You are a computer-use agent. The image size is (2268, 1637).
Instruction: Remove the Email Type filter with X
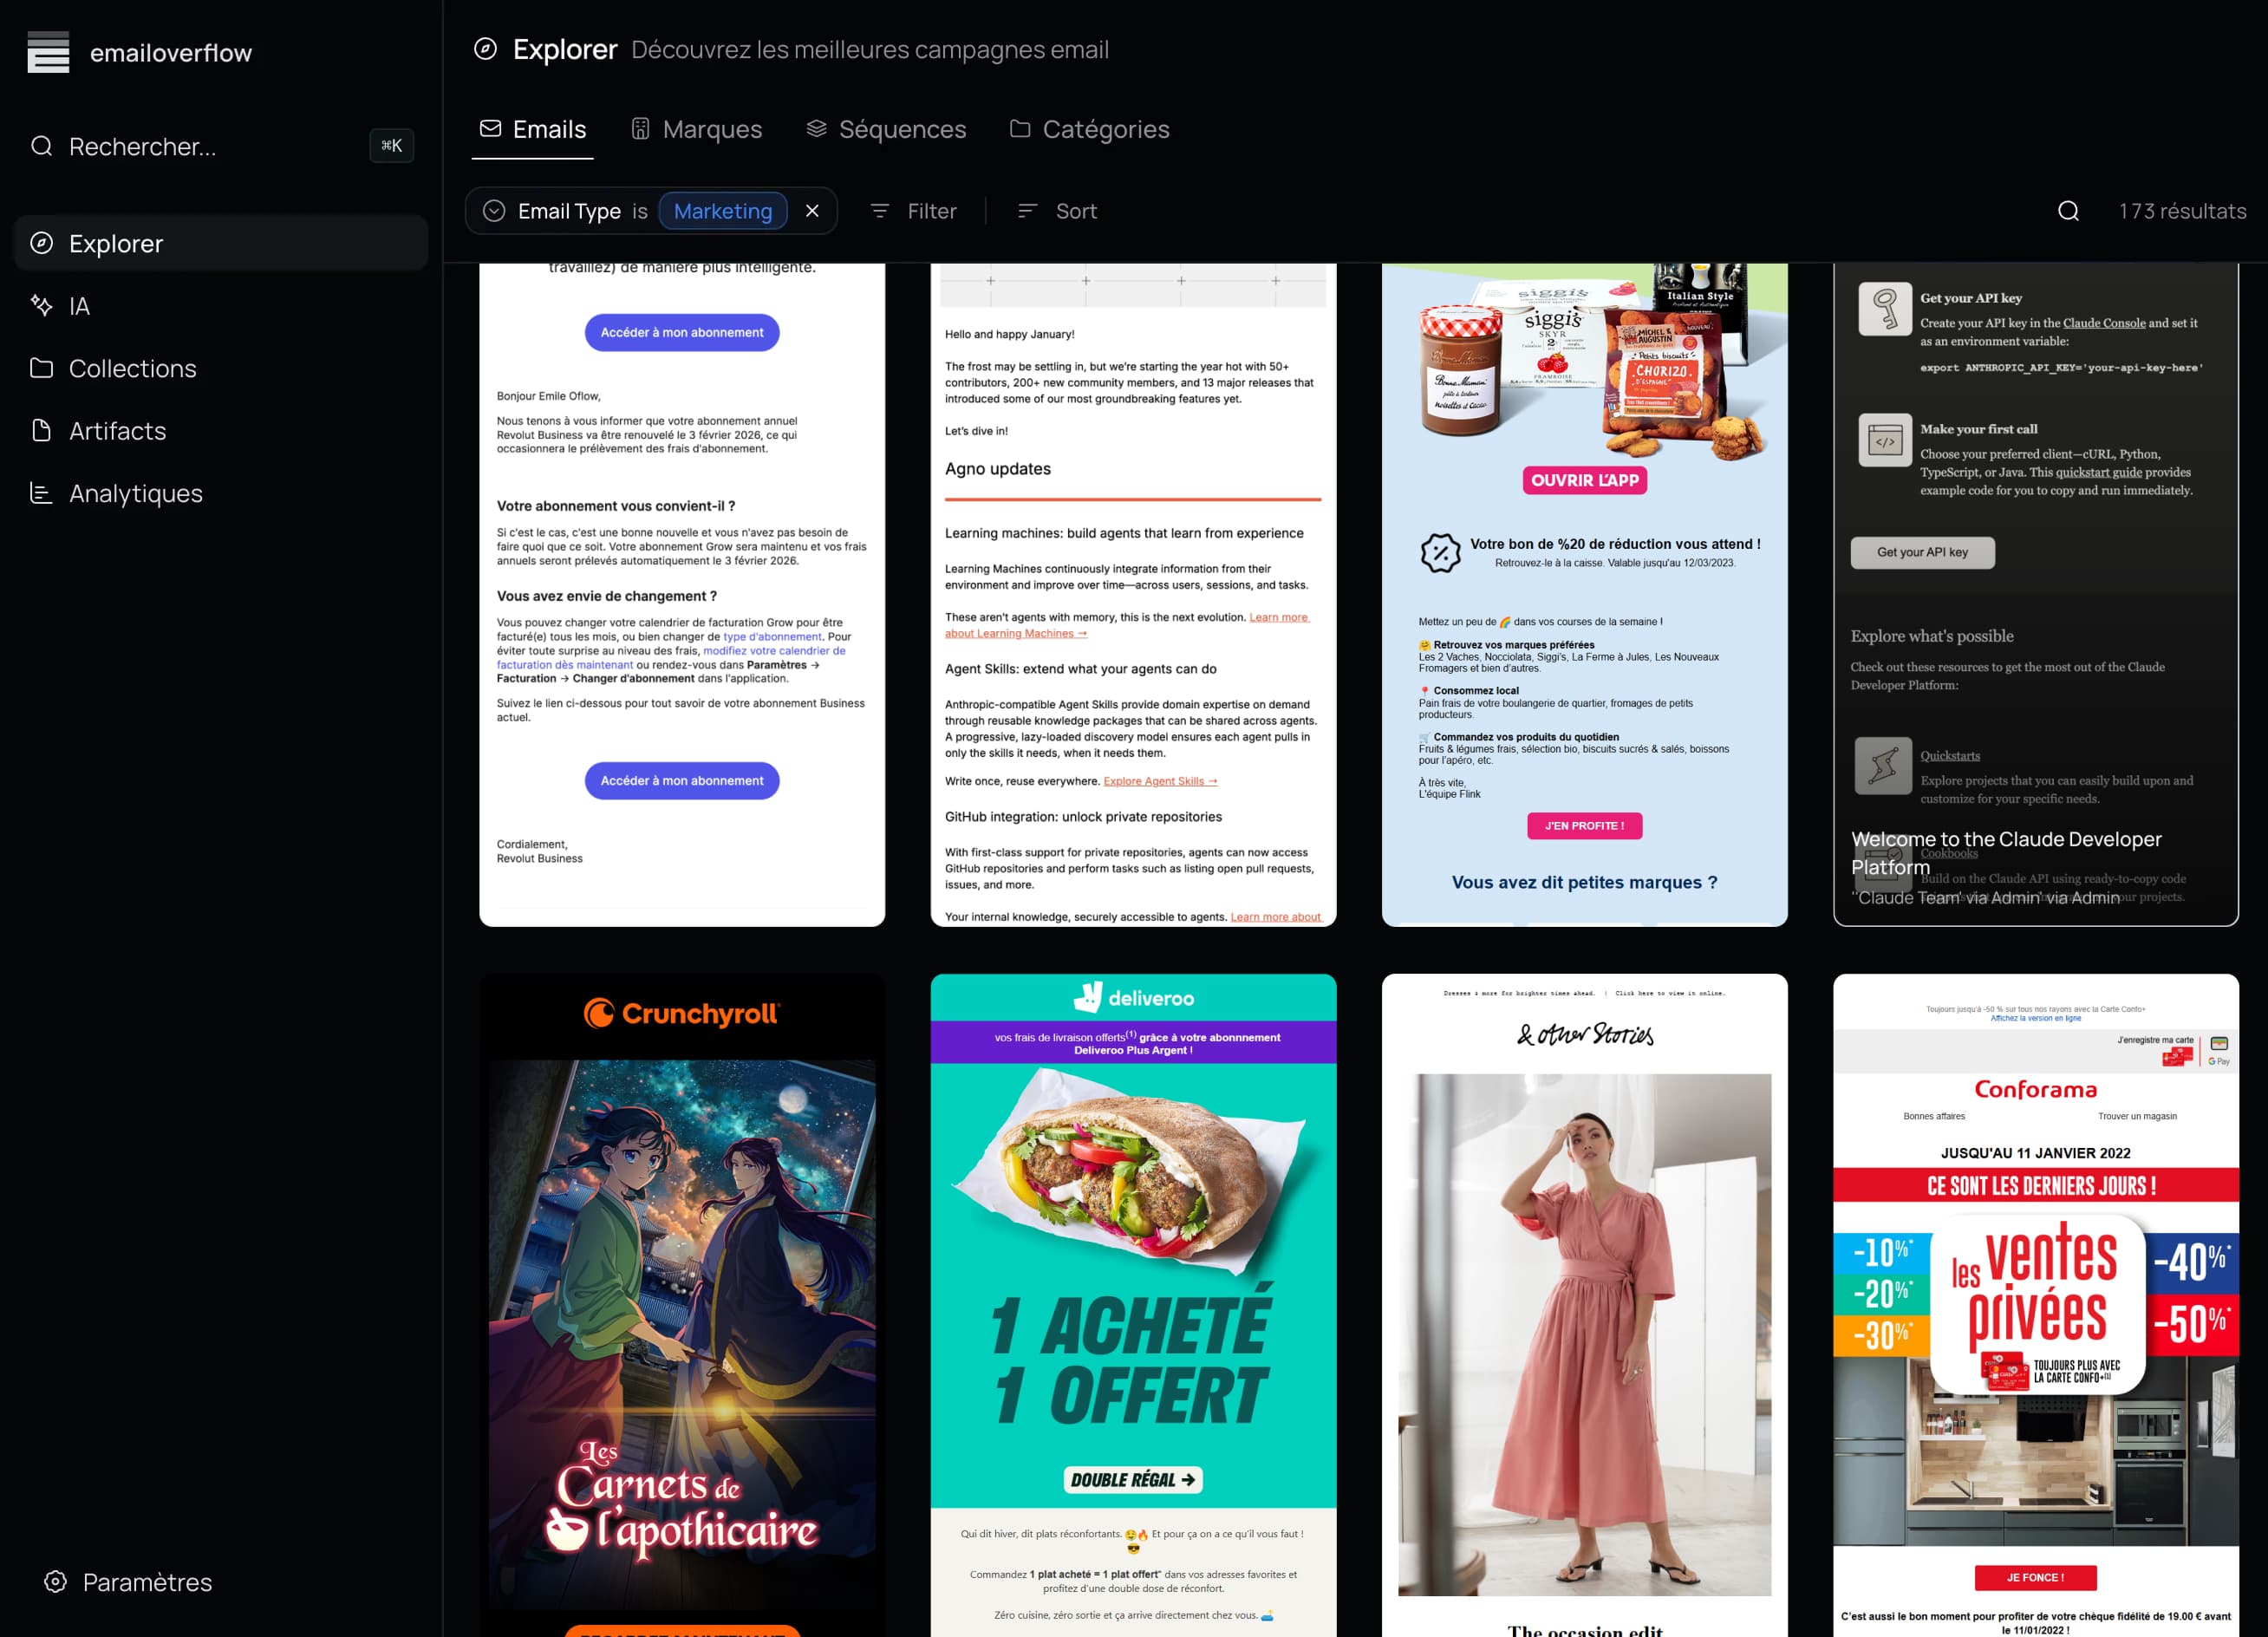pyautogui.click(x=812, y=211)
